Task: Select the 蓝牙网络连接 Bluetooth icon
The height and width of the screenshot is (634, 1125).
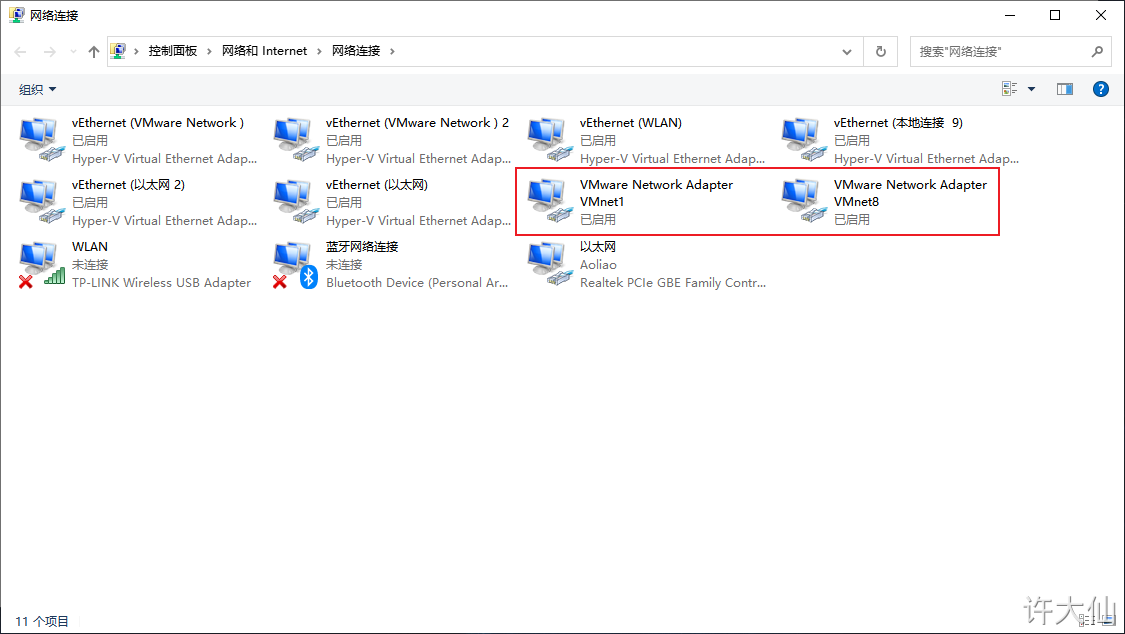Action: click(x=296, y=265)
